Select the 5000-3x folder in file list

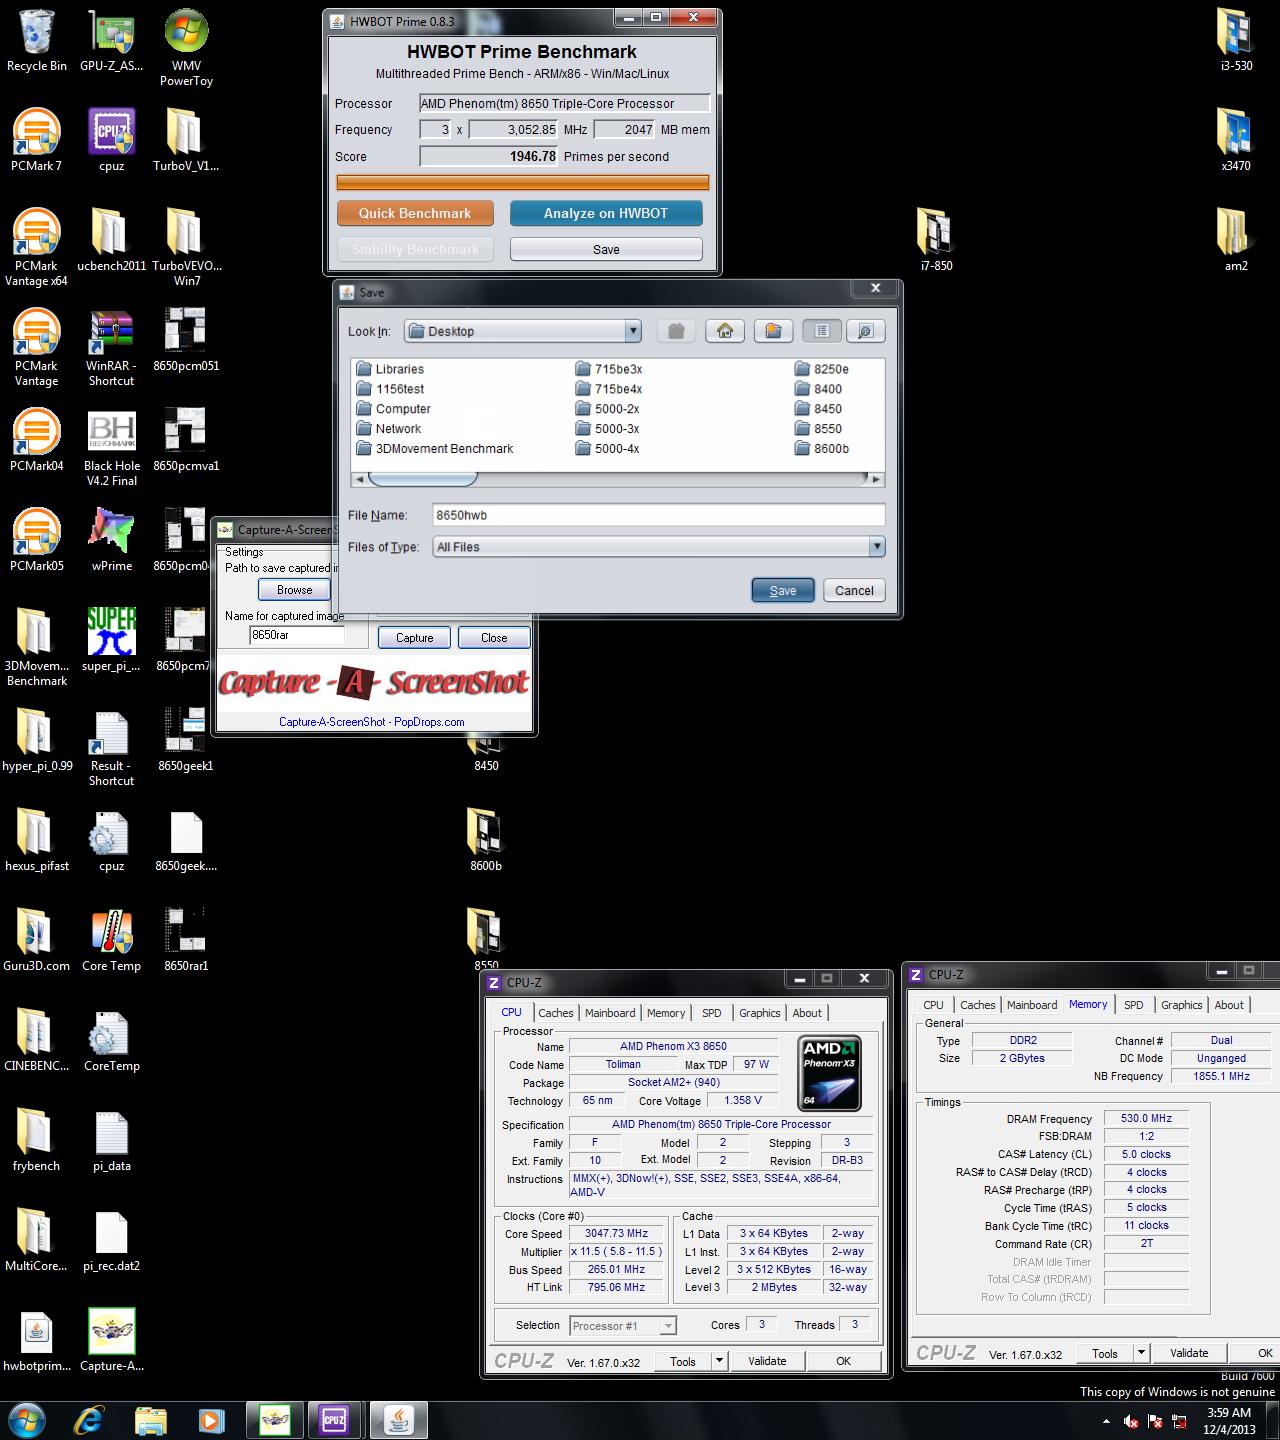[607, 428]
